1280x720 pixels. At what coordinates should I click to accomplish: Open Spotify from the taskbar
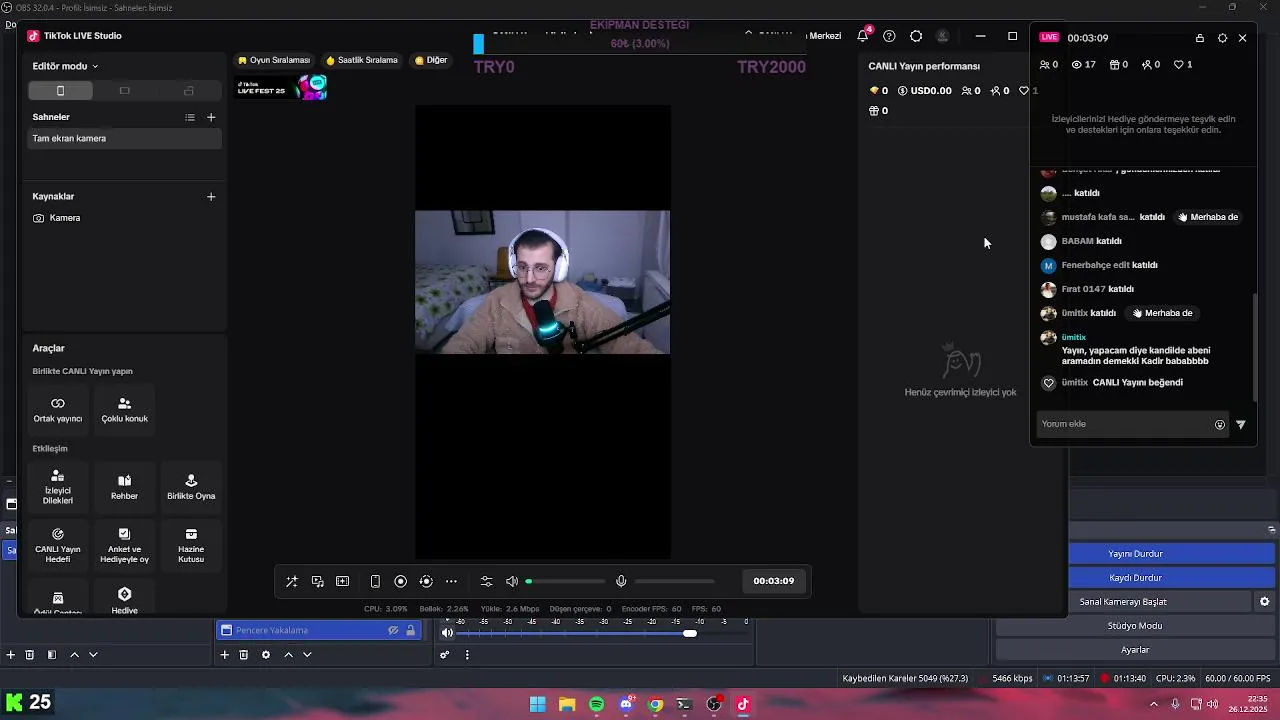click(x=596, y=704)
